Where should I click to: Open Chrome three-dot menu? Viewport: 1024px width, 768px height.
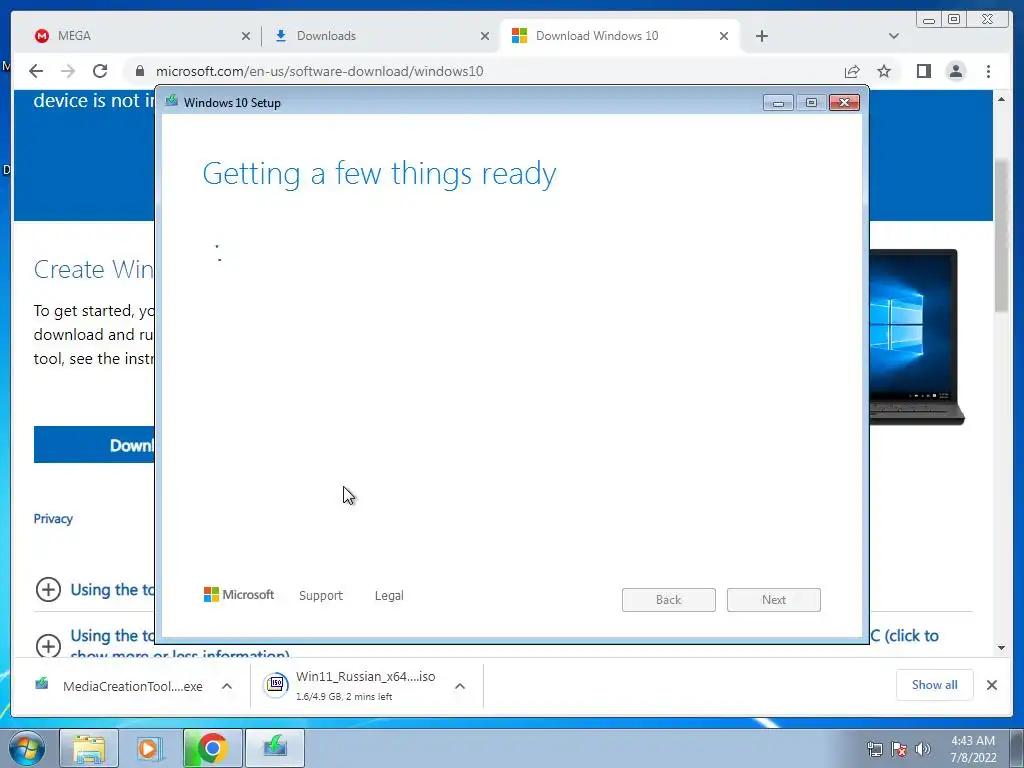pos(988,71)
